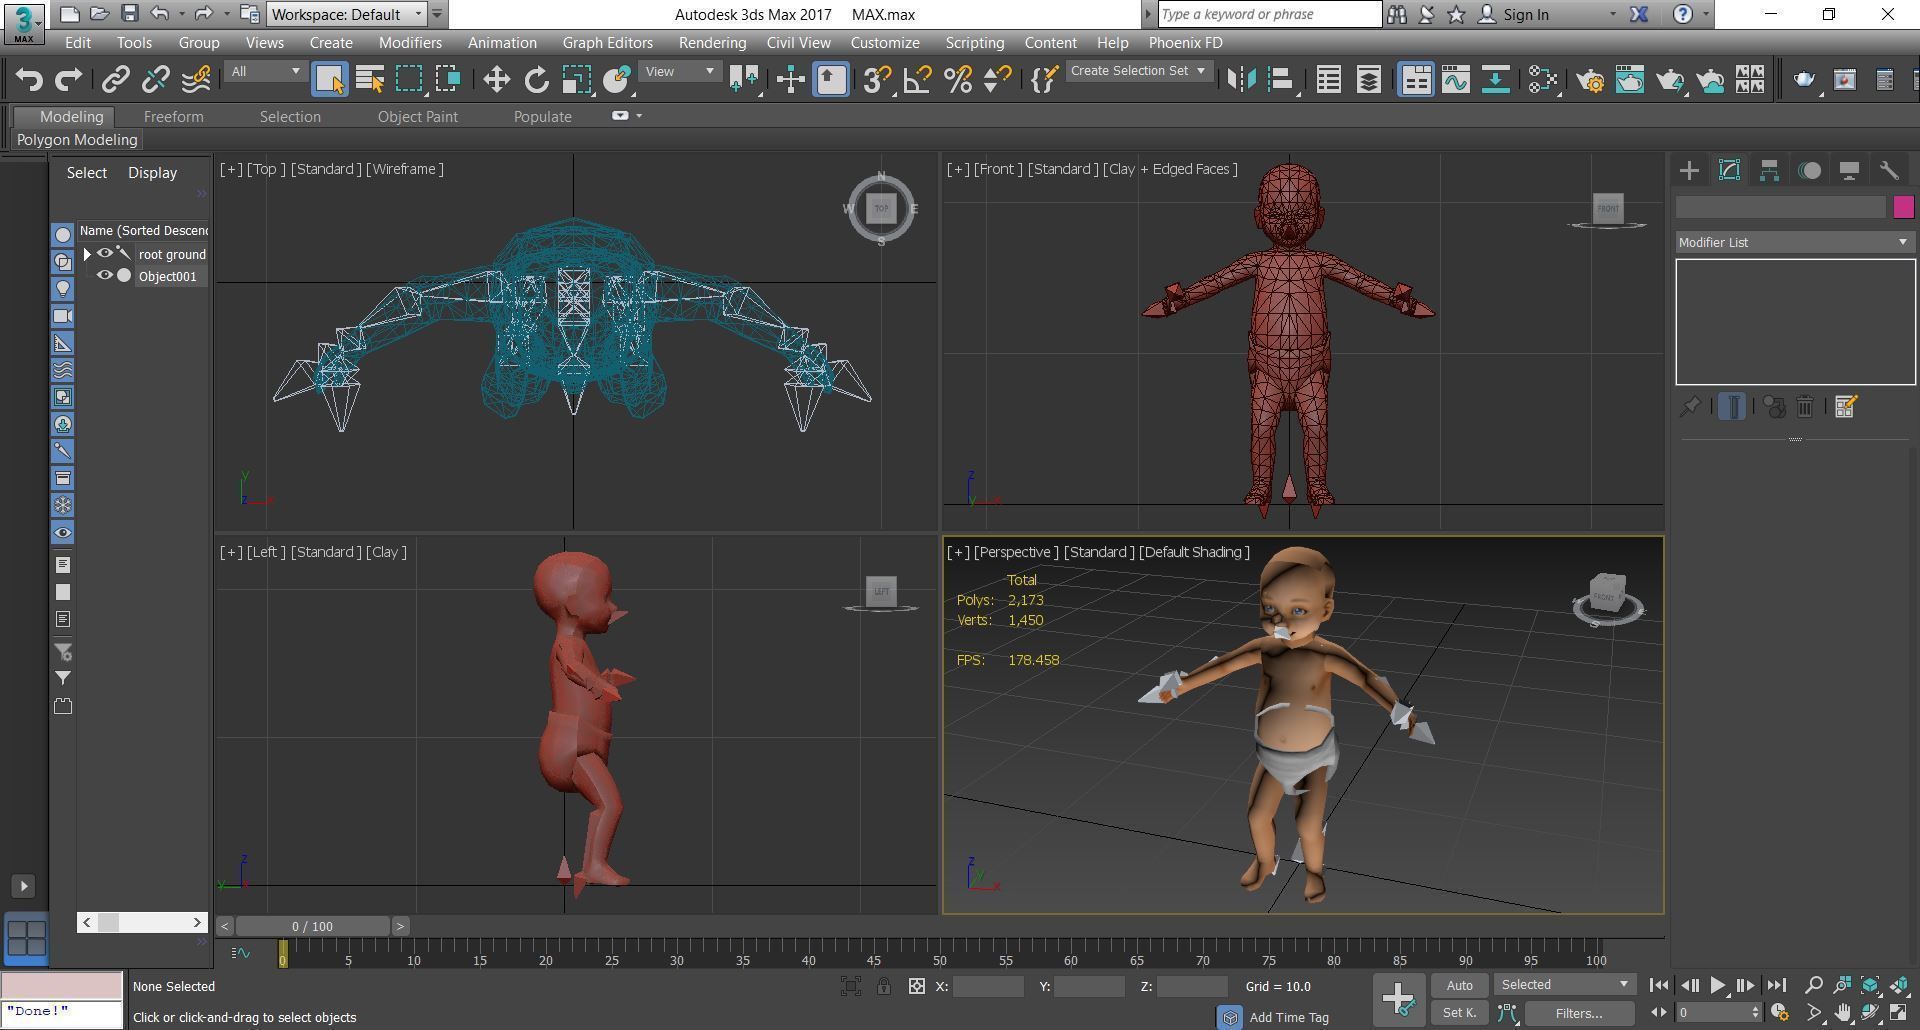Toggle Angle Snap button
The height and width of the screenshot is (1030, 1920).
click(x=917, y=79)
